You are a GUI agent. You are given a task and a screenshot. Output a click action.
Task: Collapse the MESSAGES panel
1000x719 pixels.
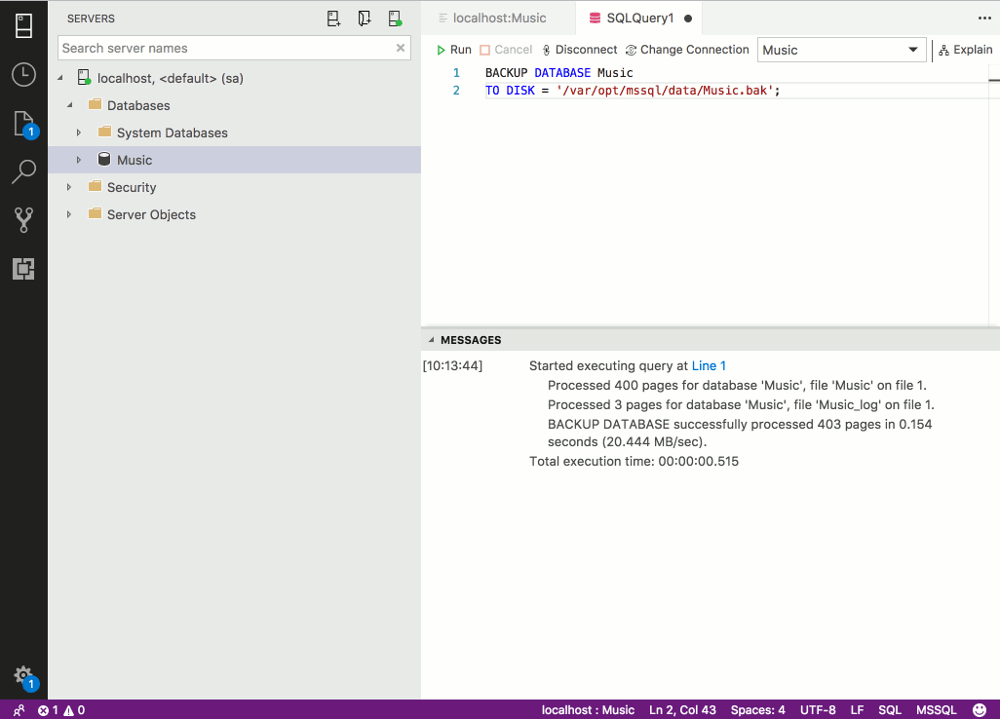click(432, 340)
